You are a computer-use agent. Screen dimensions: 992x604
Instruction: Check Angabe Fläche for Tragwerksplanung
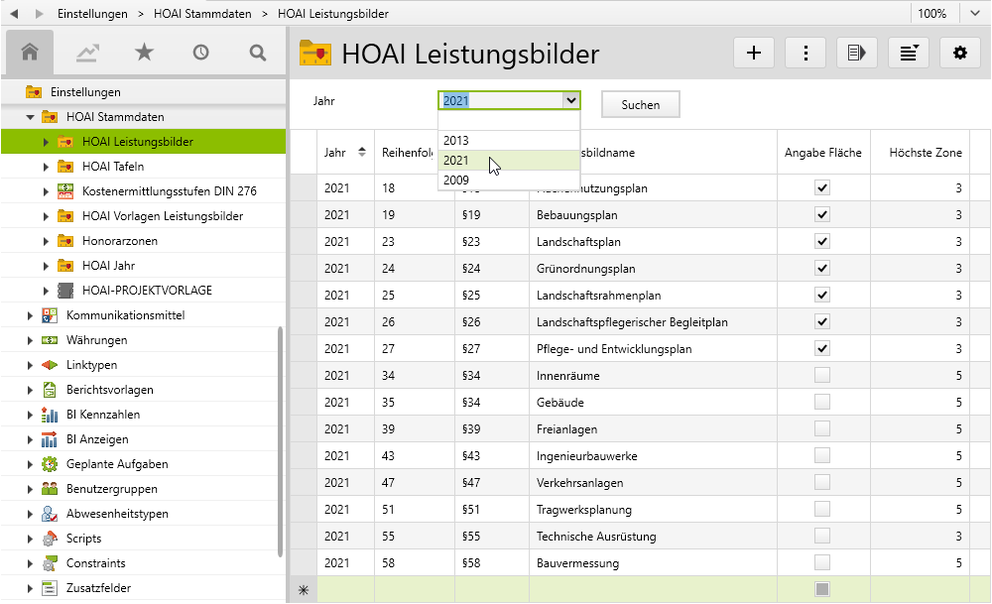tap(822, 509)
